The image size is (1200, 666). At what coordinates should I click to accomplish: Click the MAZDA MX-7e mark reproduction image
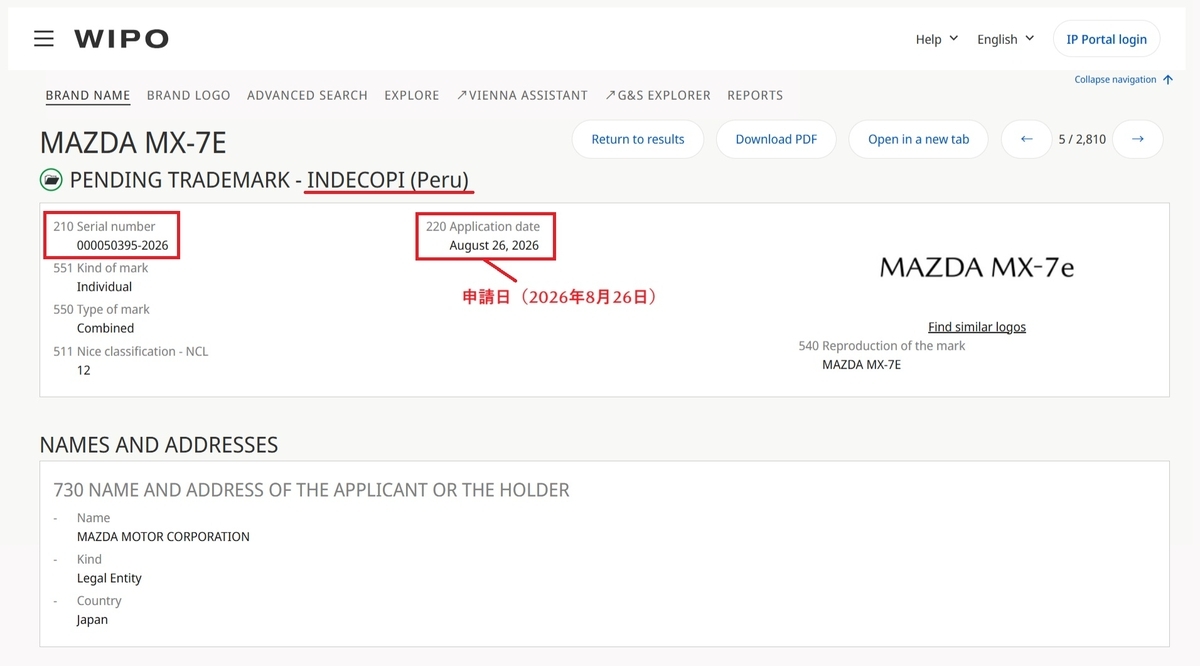(977, 267)
